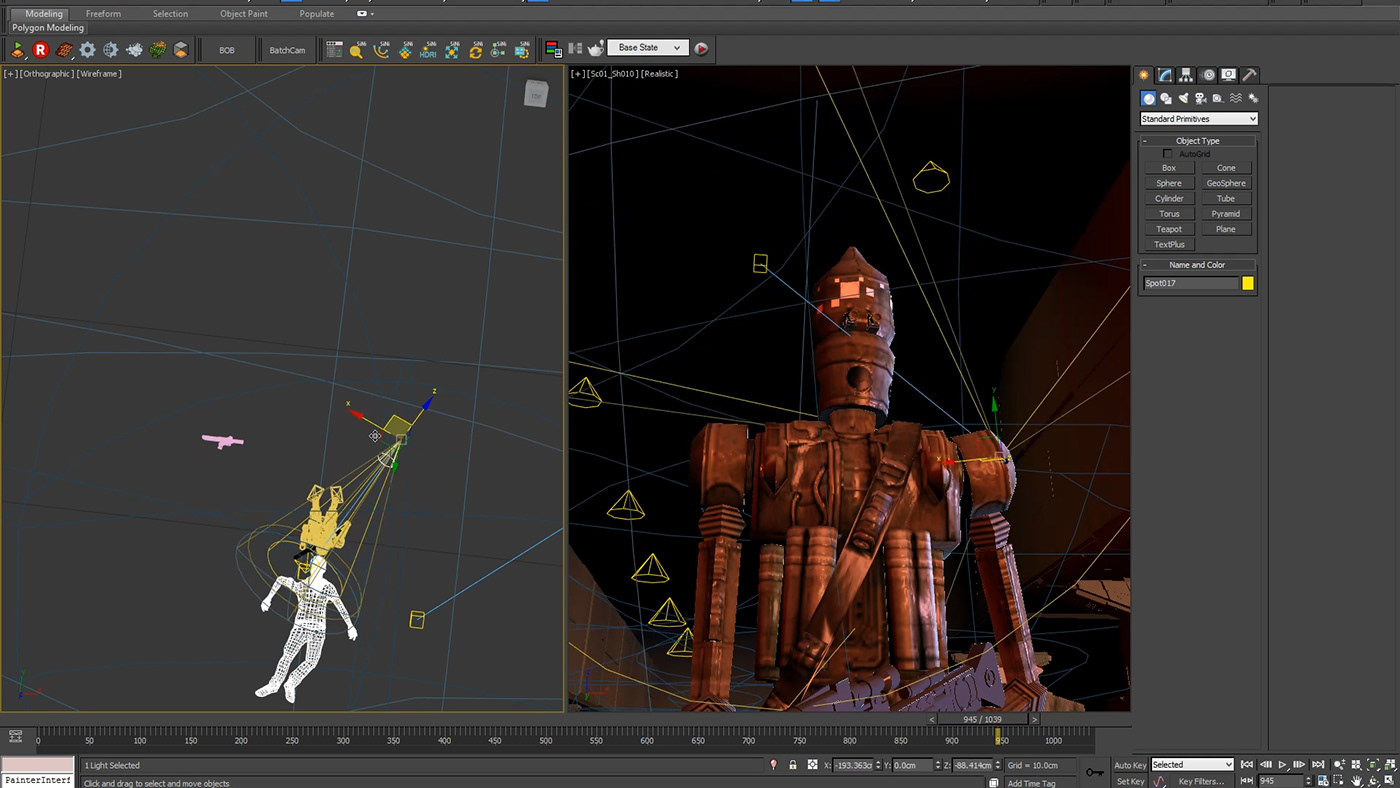The image size is (1400, 788).
Task: Click the HDRI SiNi tool icon
Action: [x=429, y=49]
